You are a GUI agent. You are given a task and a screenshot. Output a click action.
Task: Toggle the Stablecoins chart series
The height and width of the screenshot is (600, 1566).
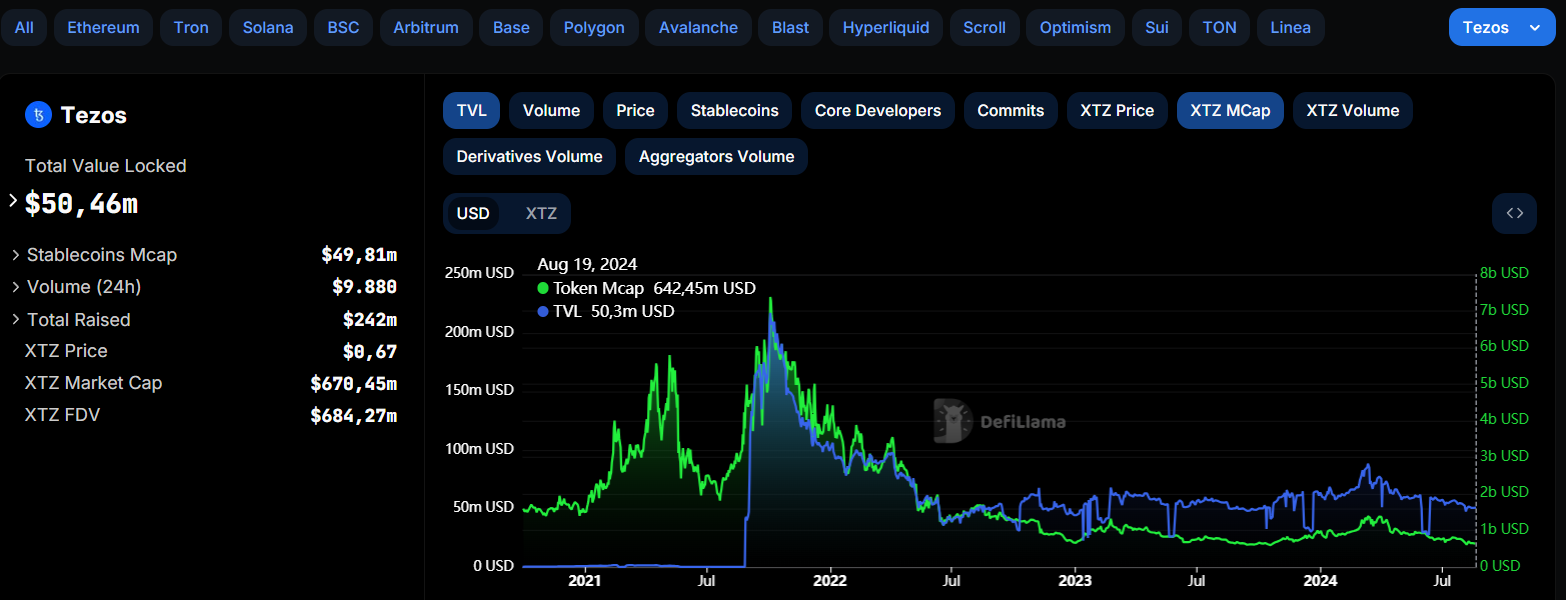[x=734, y=110]
